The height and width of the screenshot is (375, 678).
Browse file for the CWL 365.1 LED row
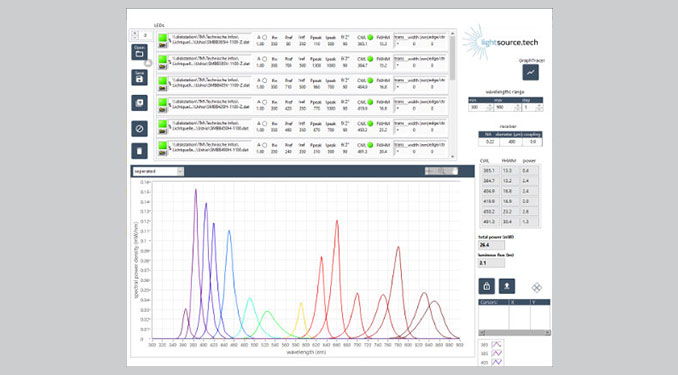(x=162, y=45)
